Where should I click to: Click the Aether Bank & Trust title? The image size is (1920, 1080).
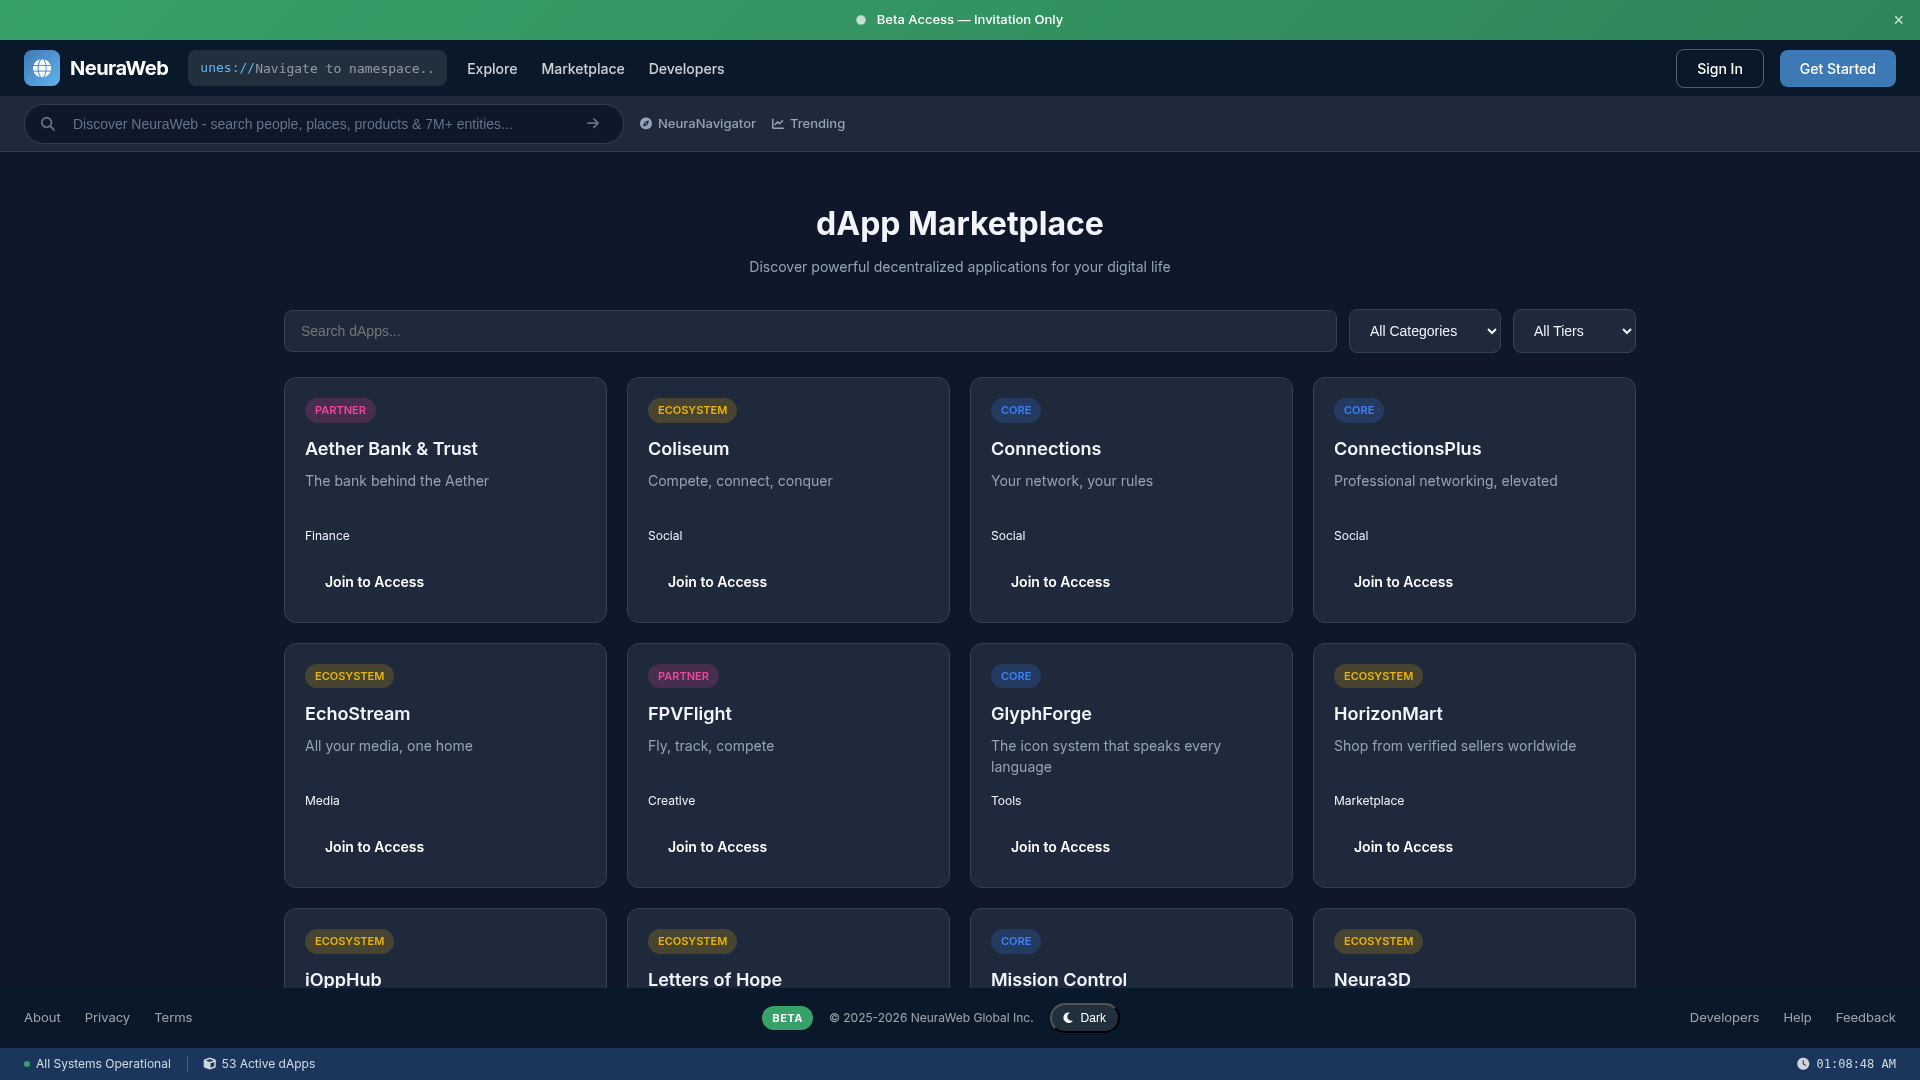[391, 449]
